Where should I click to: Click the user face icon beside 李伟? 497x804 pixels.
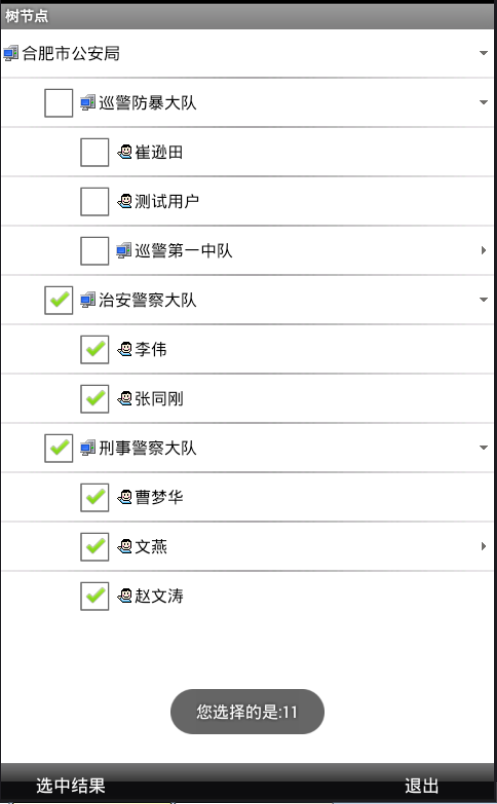[125, 349]
